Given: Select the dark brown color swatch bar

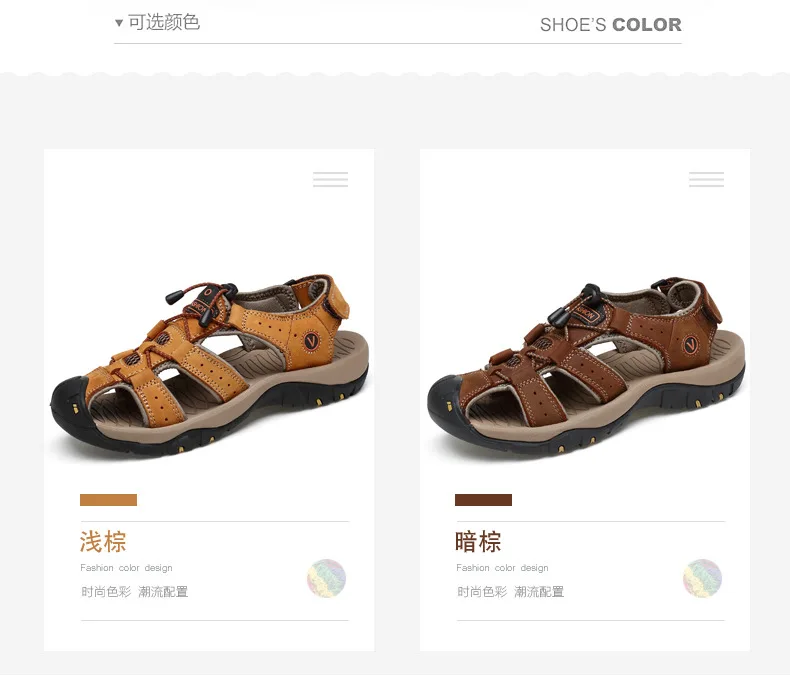Looking at the screenshot, I should click(x=483, y=500).
